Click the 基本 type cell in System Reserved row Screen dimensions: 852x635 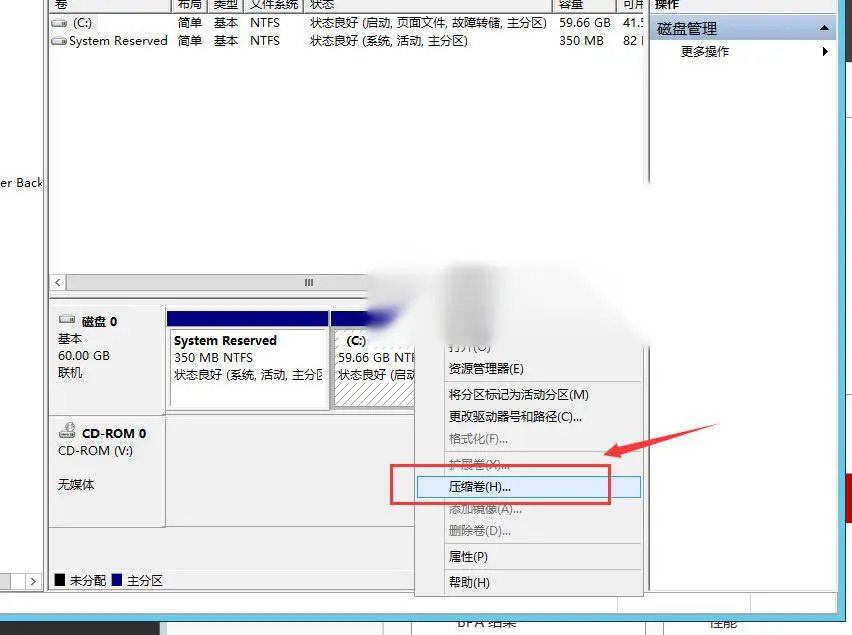(x=225, y=41)
